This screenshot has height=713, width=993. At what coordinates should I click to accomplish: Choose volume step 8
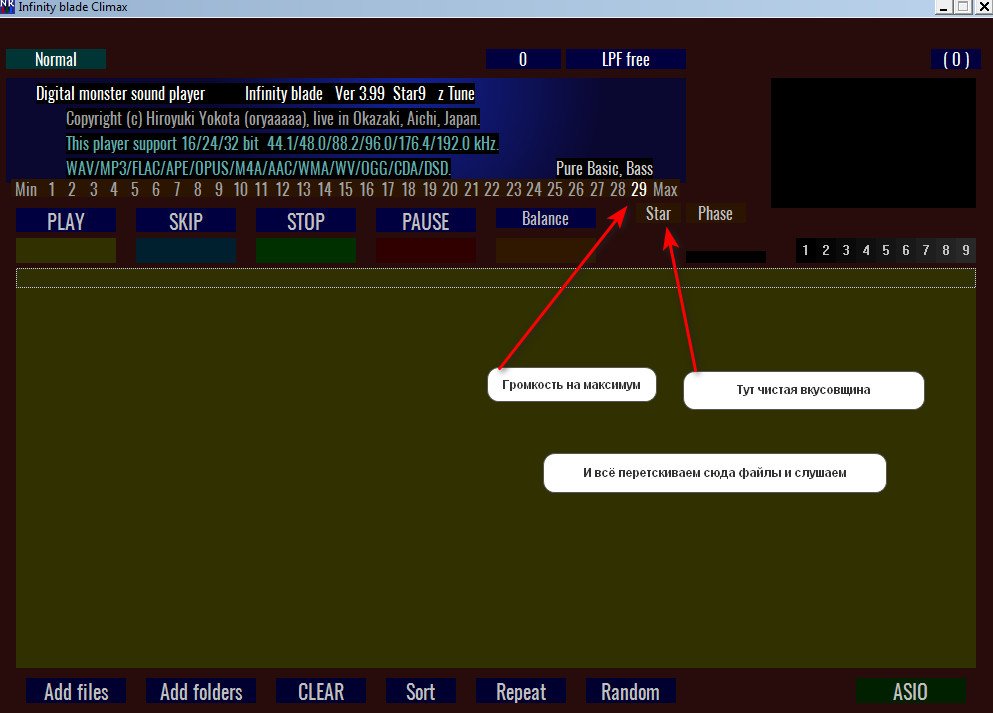[198, 189]
